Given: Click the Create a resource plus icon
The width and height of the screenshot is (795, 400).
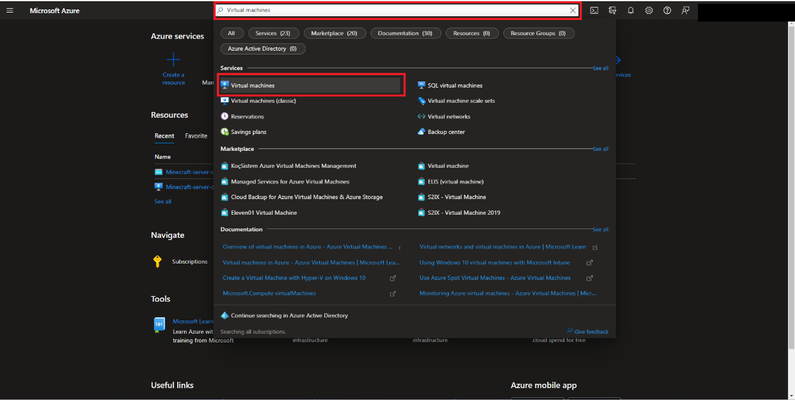Looking at the screenshot, I should coord(173,60).
